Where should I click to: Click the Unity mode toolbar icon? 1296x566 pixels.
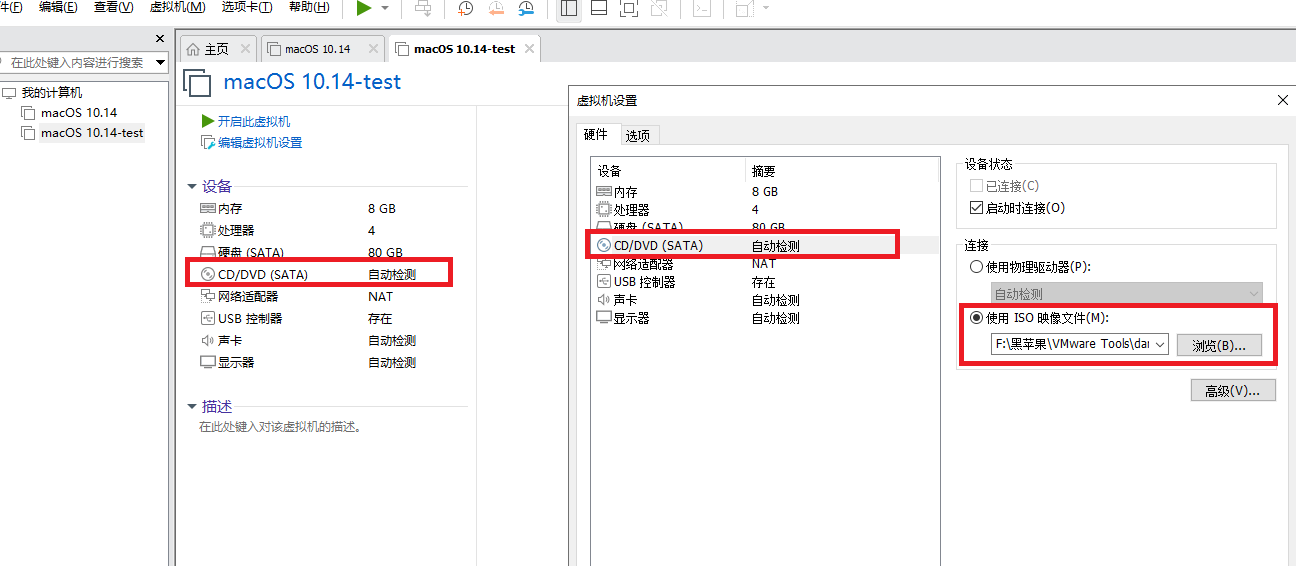[659, 8]
